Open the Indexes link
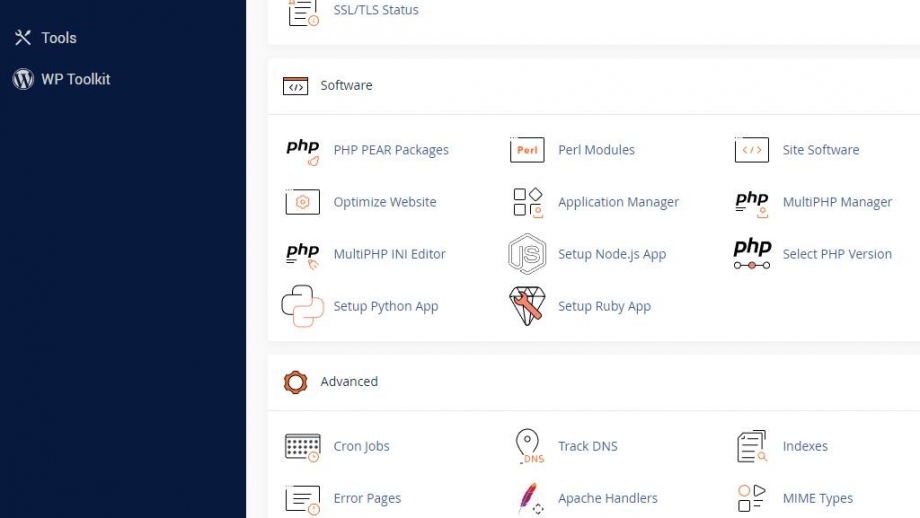 click(805, 446)
